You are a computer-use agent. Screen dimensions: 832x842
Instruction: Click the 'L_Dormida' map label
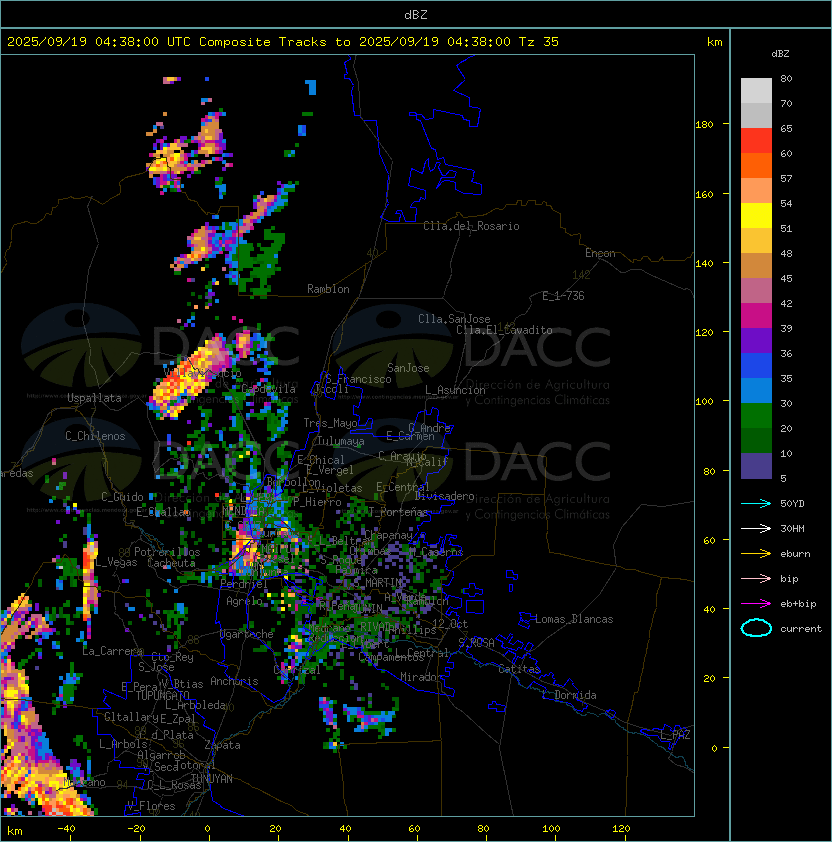[x=569, y=695]
